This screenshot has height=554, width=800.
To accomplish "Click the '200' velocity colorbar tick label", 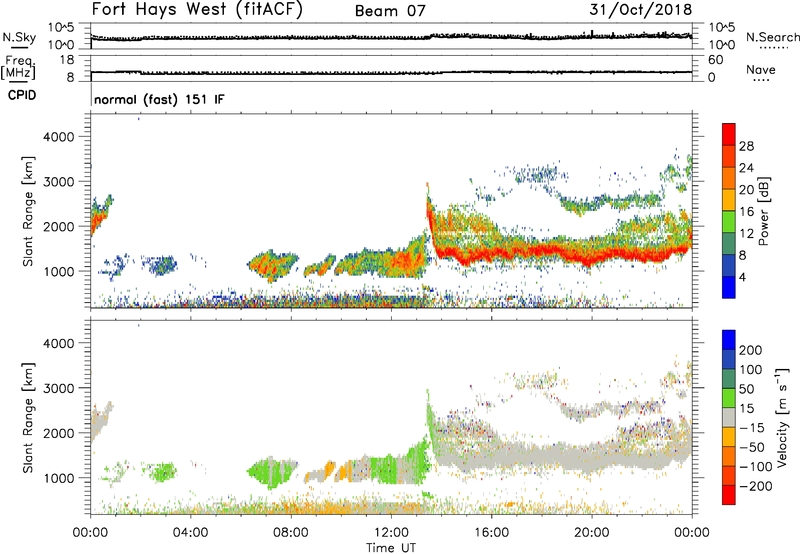I will click(x=751, y=350).
